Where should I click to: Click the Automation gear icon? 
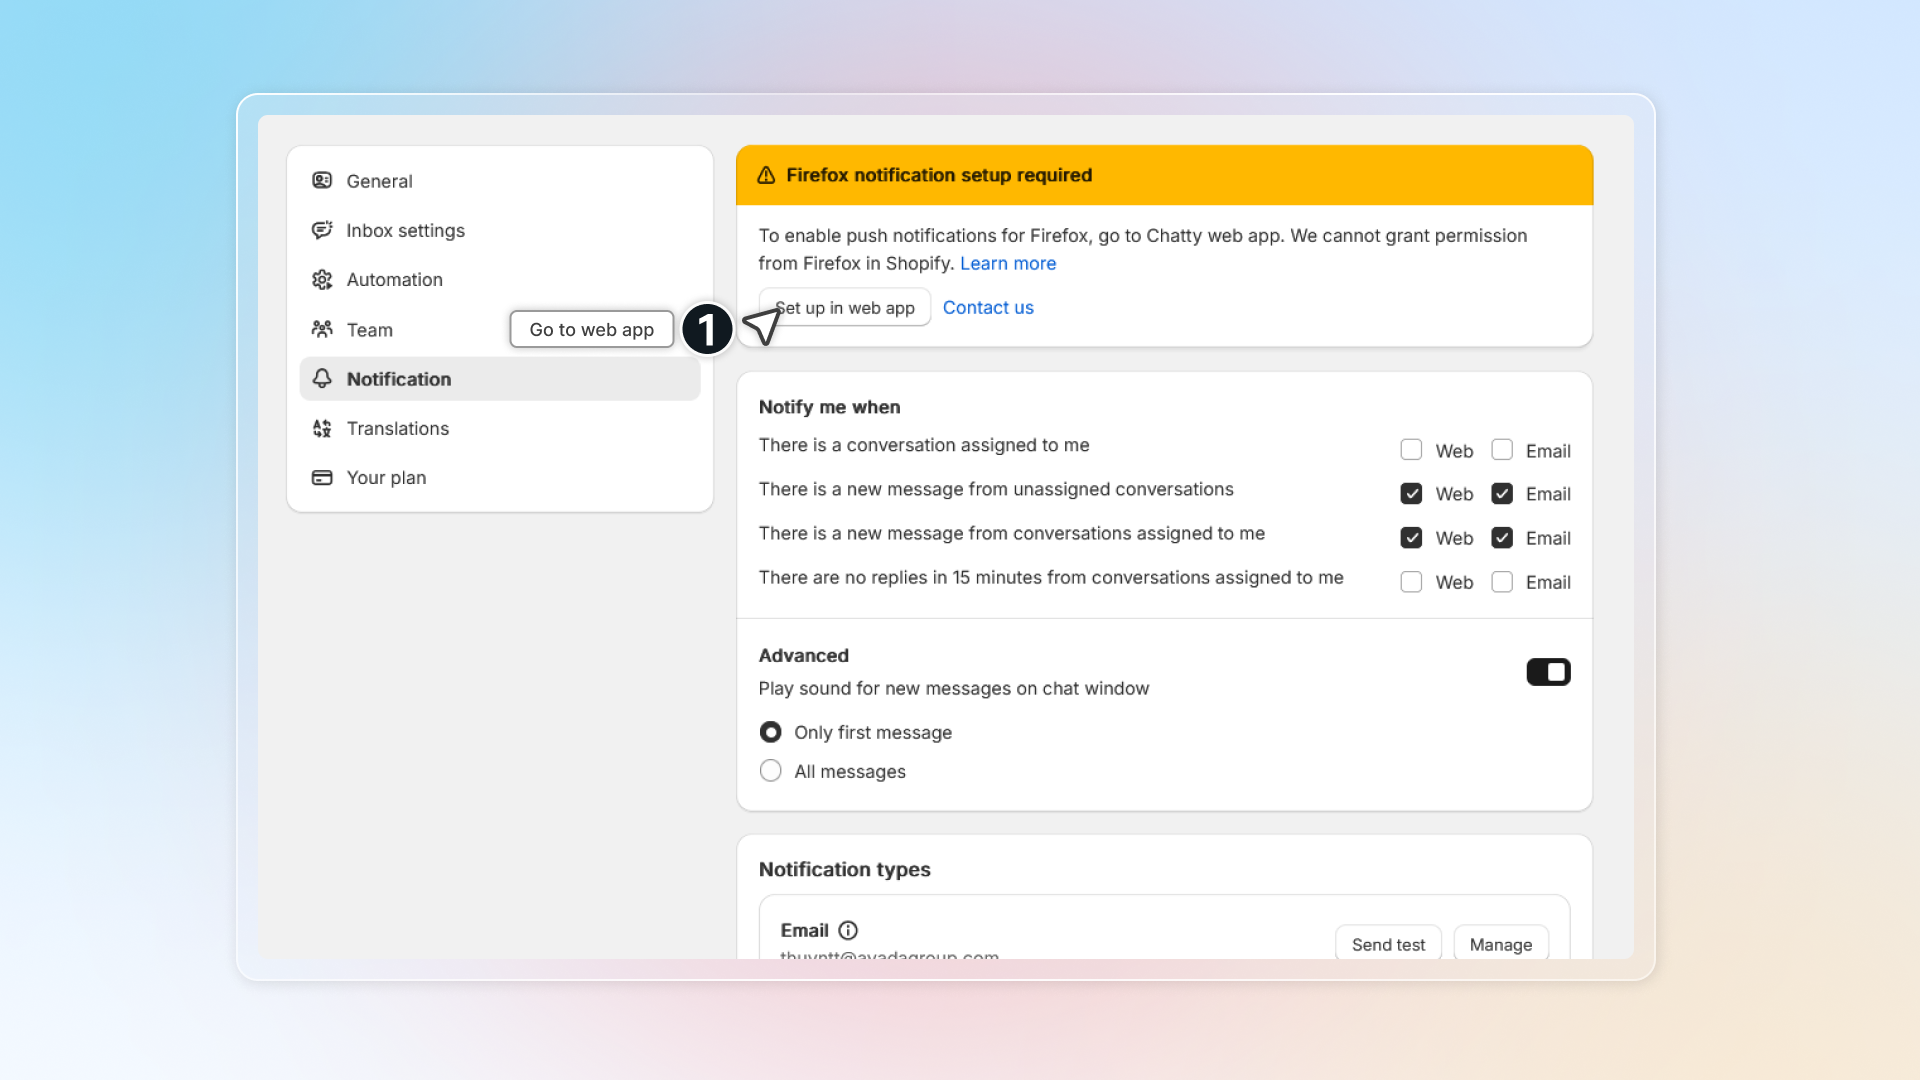(x=322, y=280)
